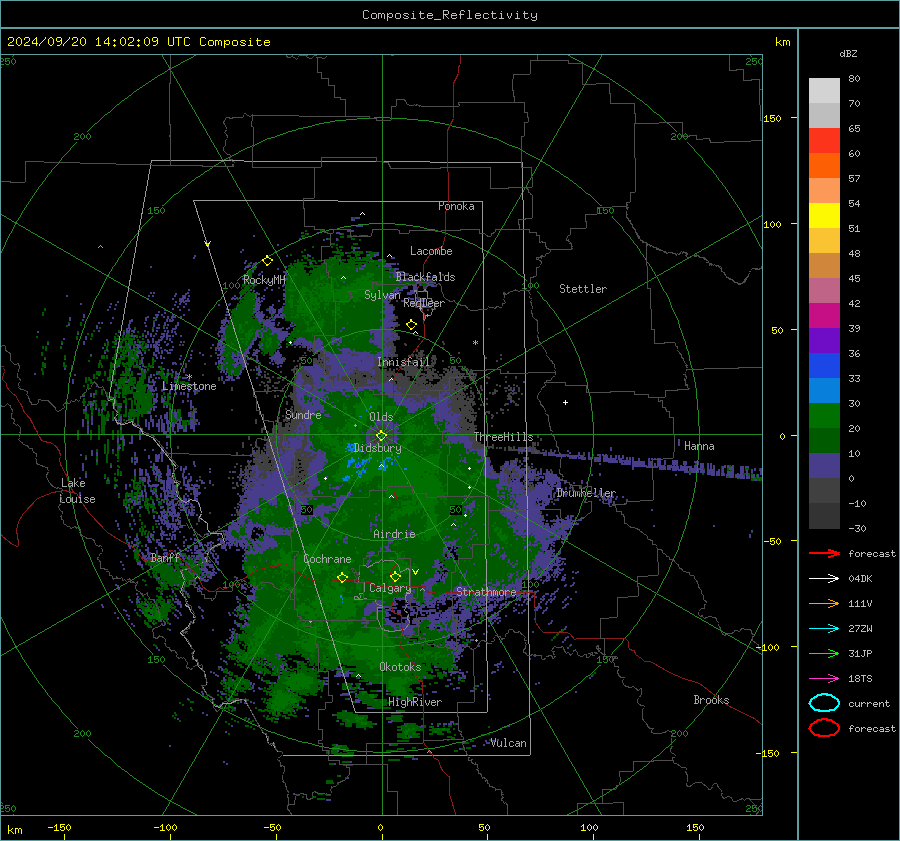Click the RedDeer city label
This screenshot has height=841, width=900.
[424, 303]
